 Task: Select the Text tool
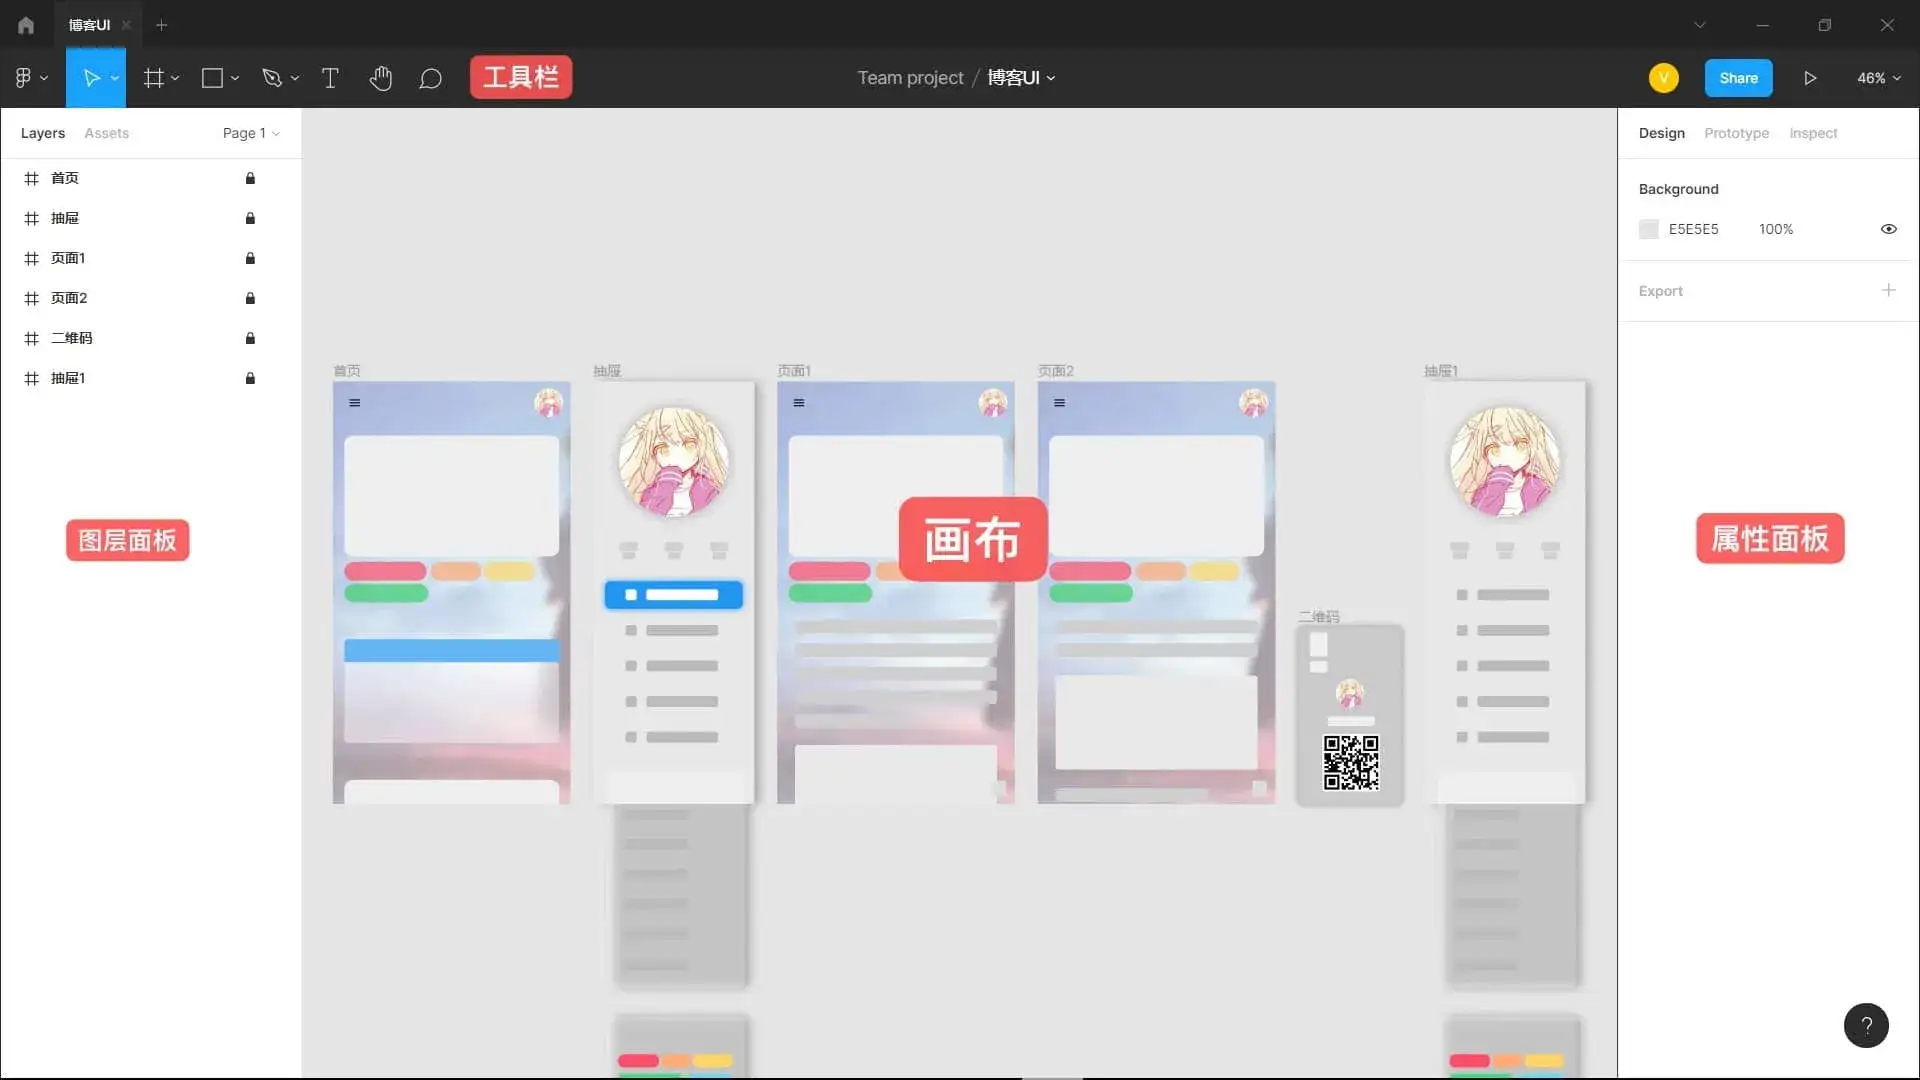click(330, 77)
